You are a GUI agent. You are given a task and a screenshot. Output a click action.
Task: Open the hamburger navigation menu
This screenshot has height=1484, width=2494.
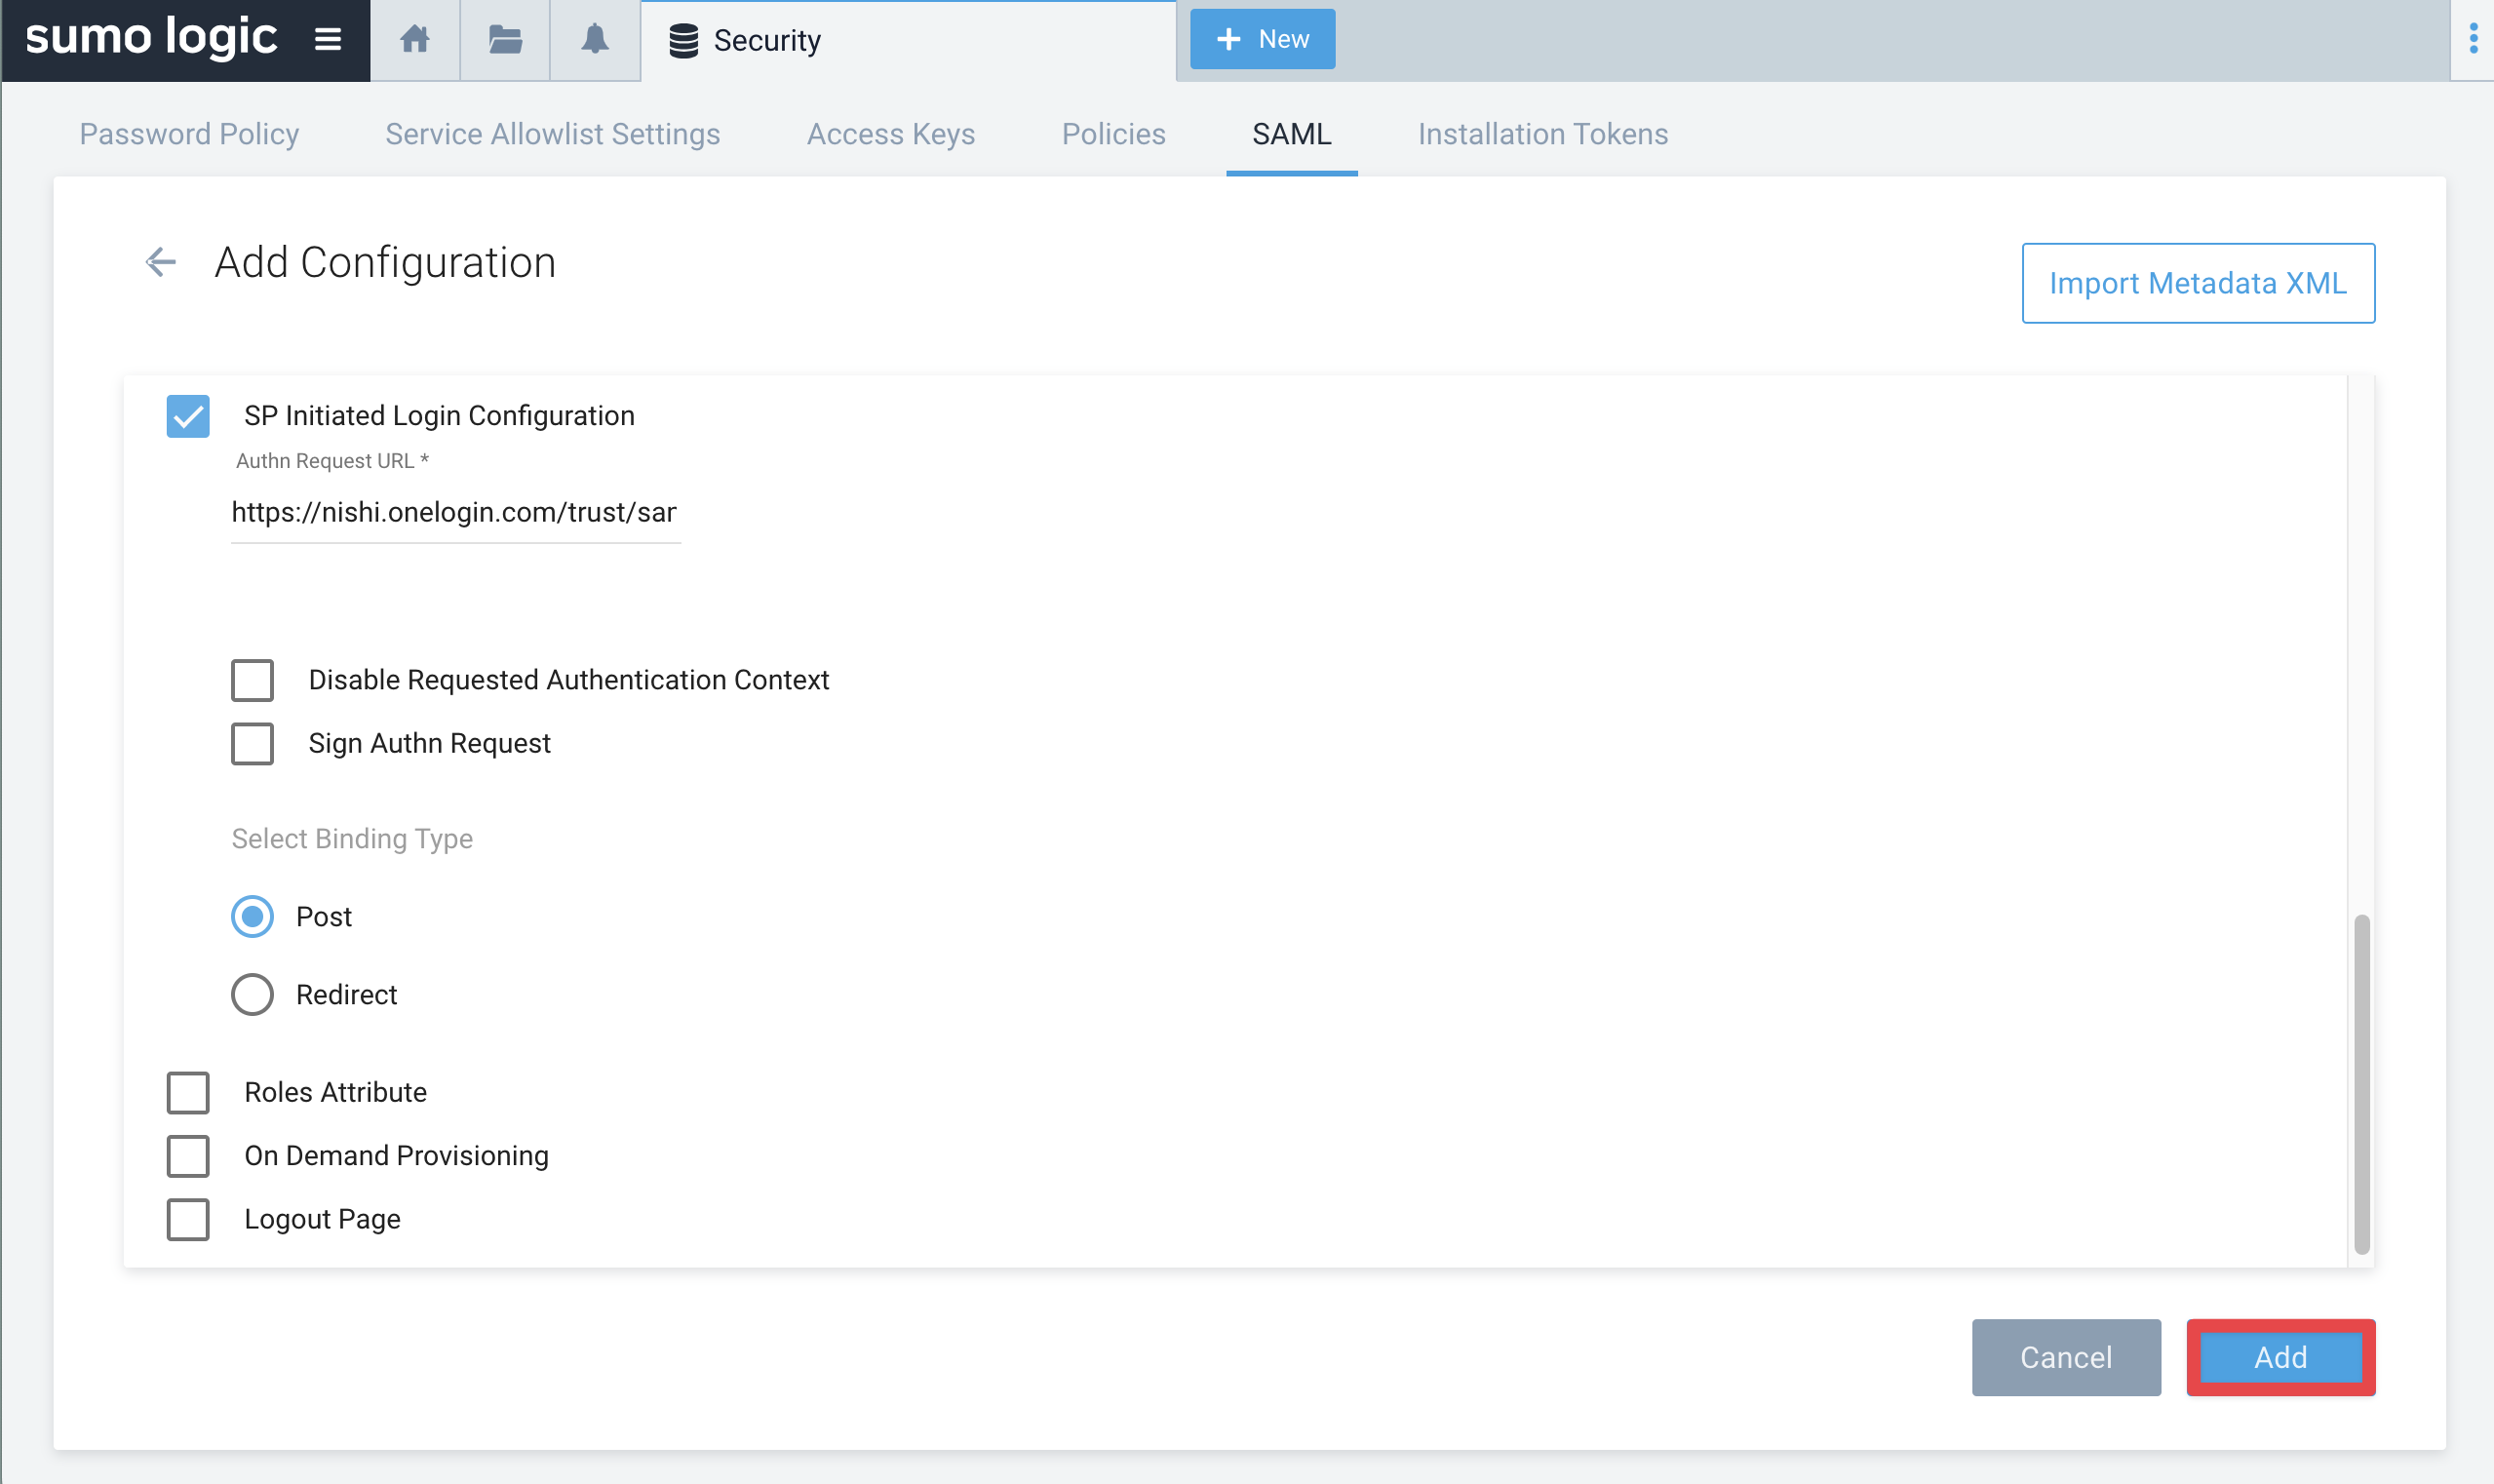point(328,40)
